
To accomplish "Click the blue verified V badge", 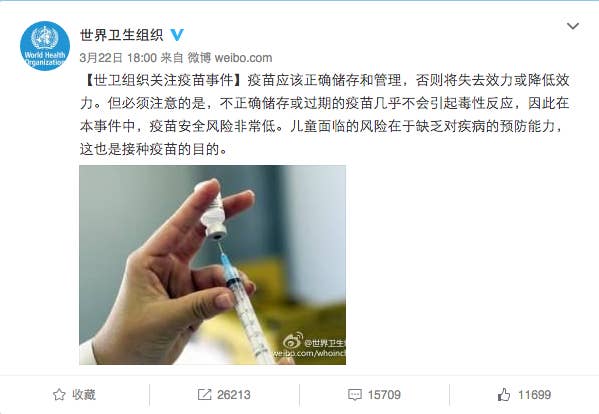I will pyautogui.click(x=177, y=35).
